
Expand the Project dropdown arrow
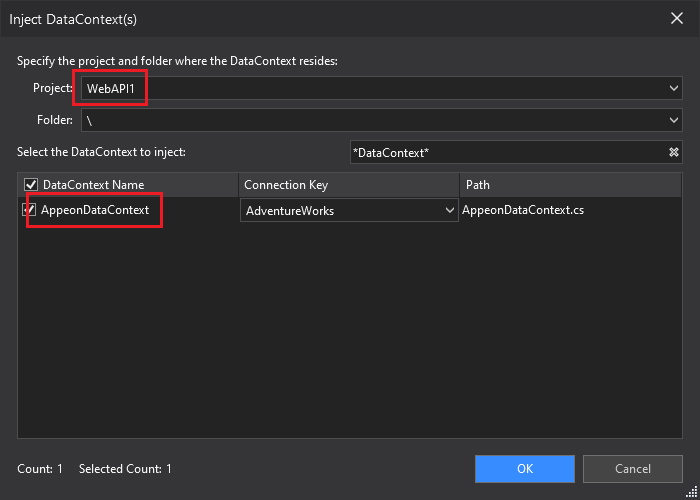point(673,88)
